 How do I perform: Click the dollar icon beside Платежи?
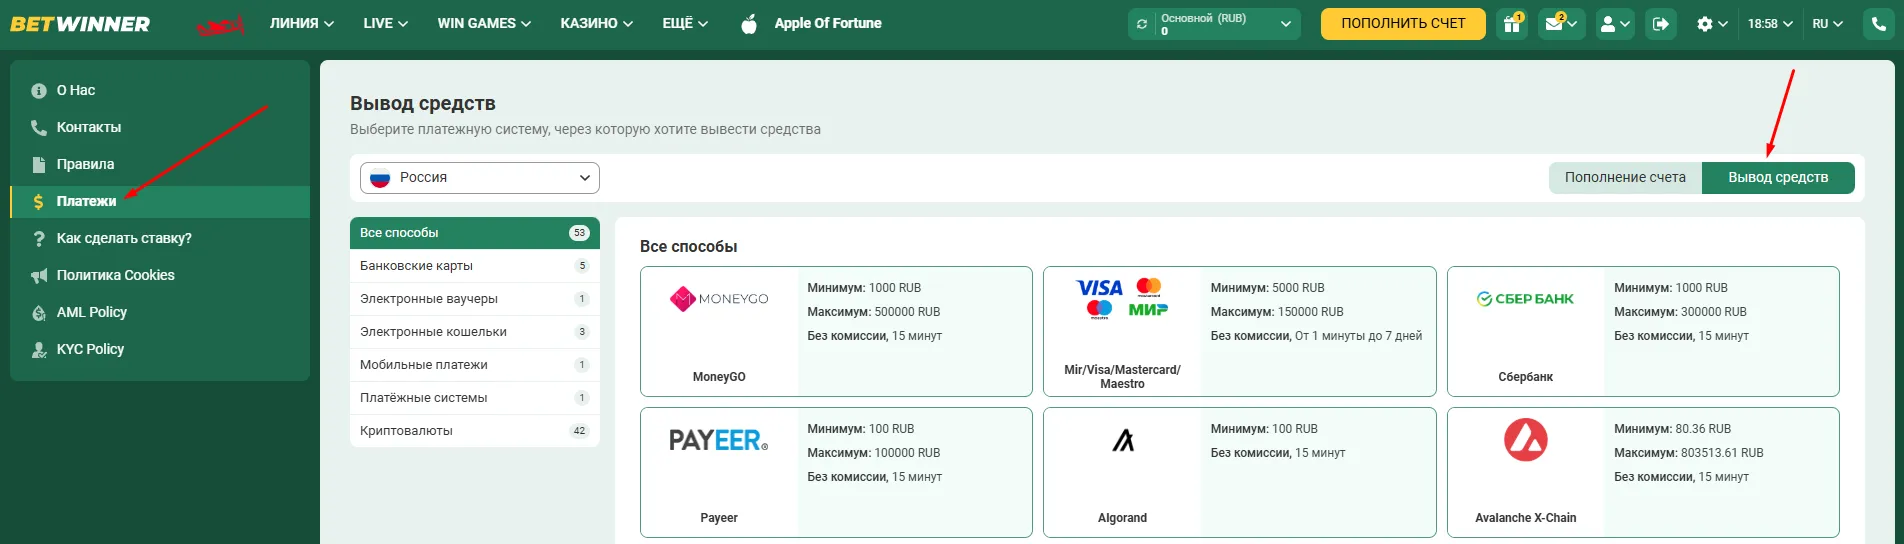click(39, 202)
